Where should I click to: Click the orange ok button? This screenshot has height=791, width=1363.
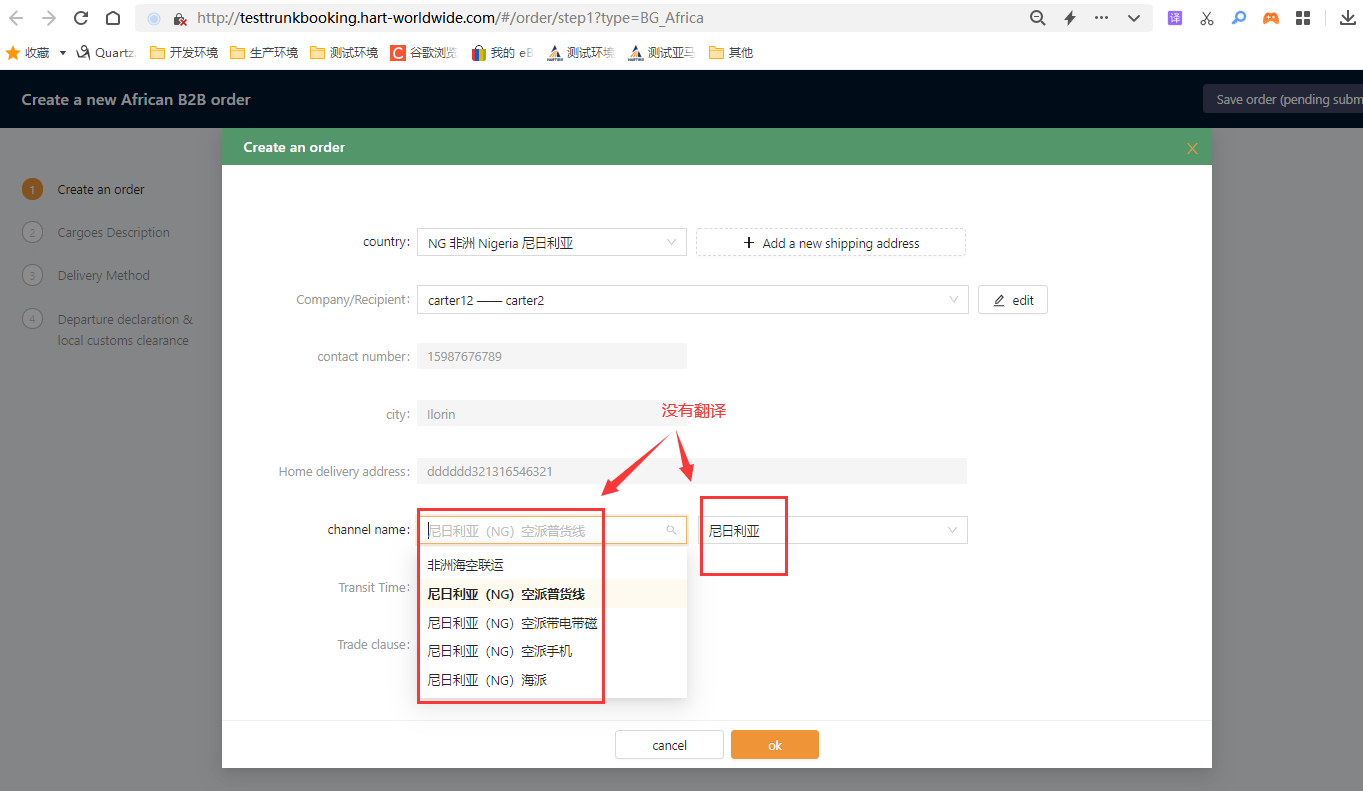point(774,745)
